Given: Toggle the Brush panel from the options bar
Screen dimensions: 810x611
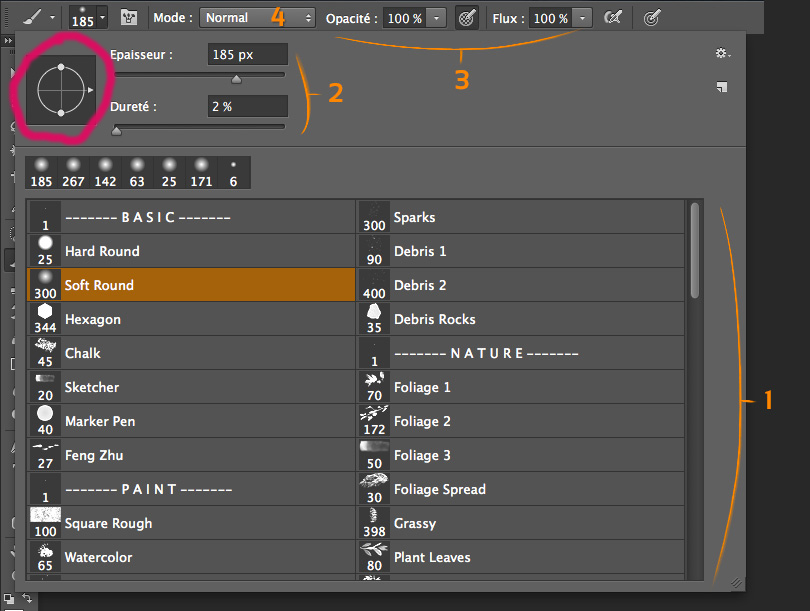Looking at the screenshot, I should (x=129, y=17).
